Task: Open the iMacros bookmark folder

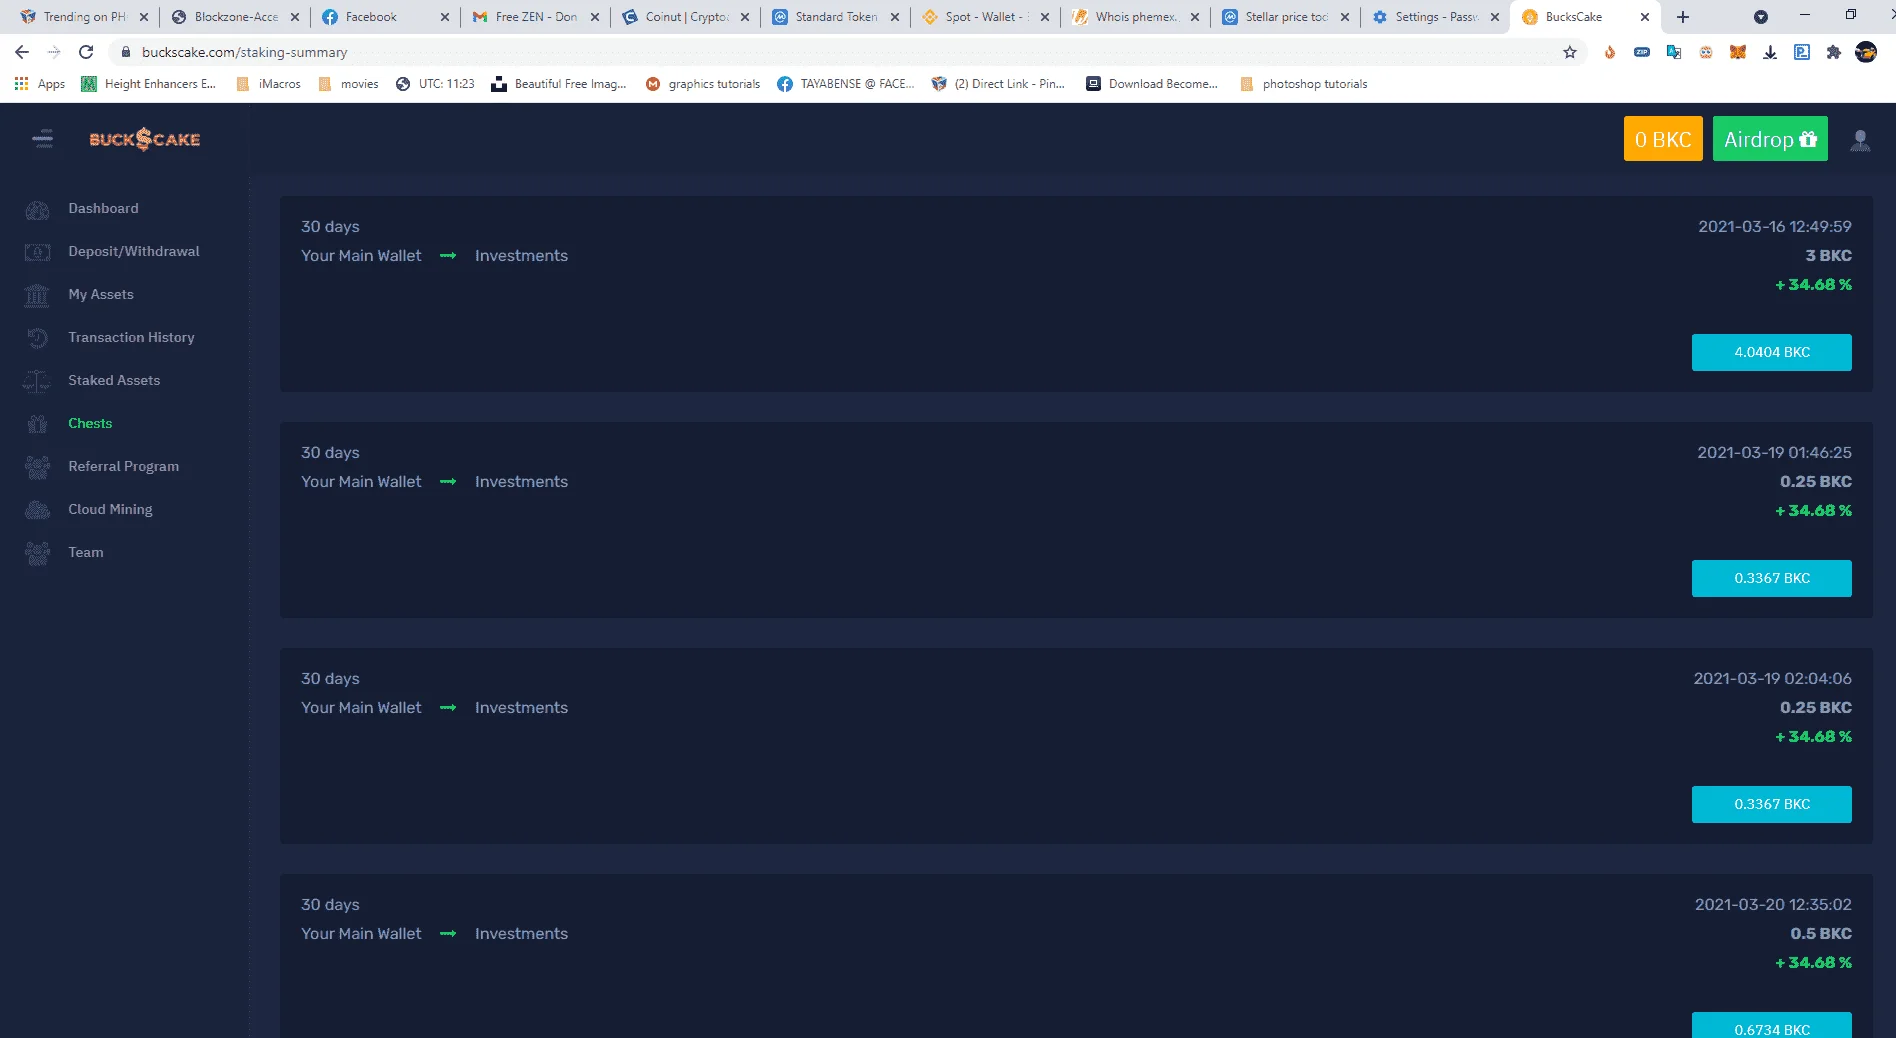Action: [x=269, y=84]
